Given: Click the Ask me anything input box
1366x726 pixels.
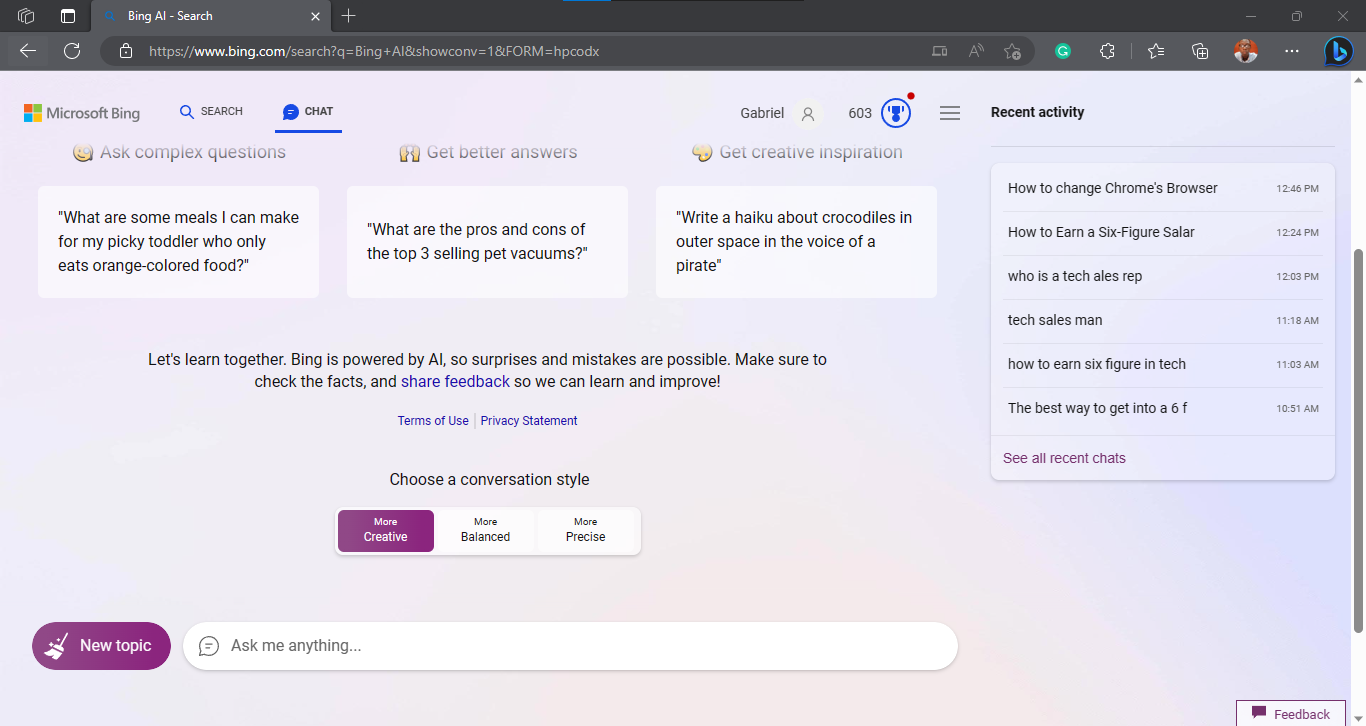Looking at the screenshot, I should [x=570, y=646].
